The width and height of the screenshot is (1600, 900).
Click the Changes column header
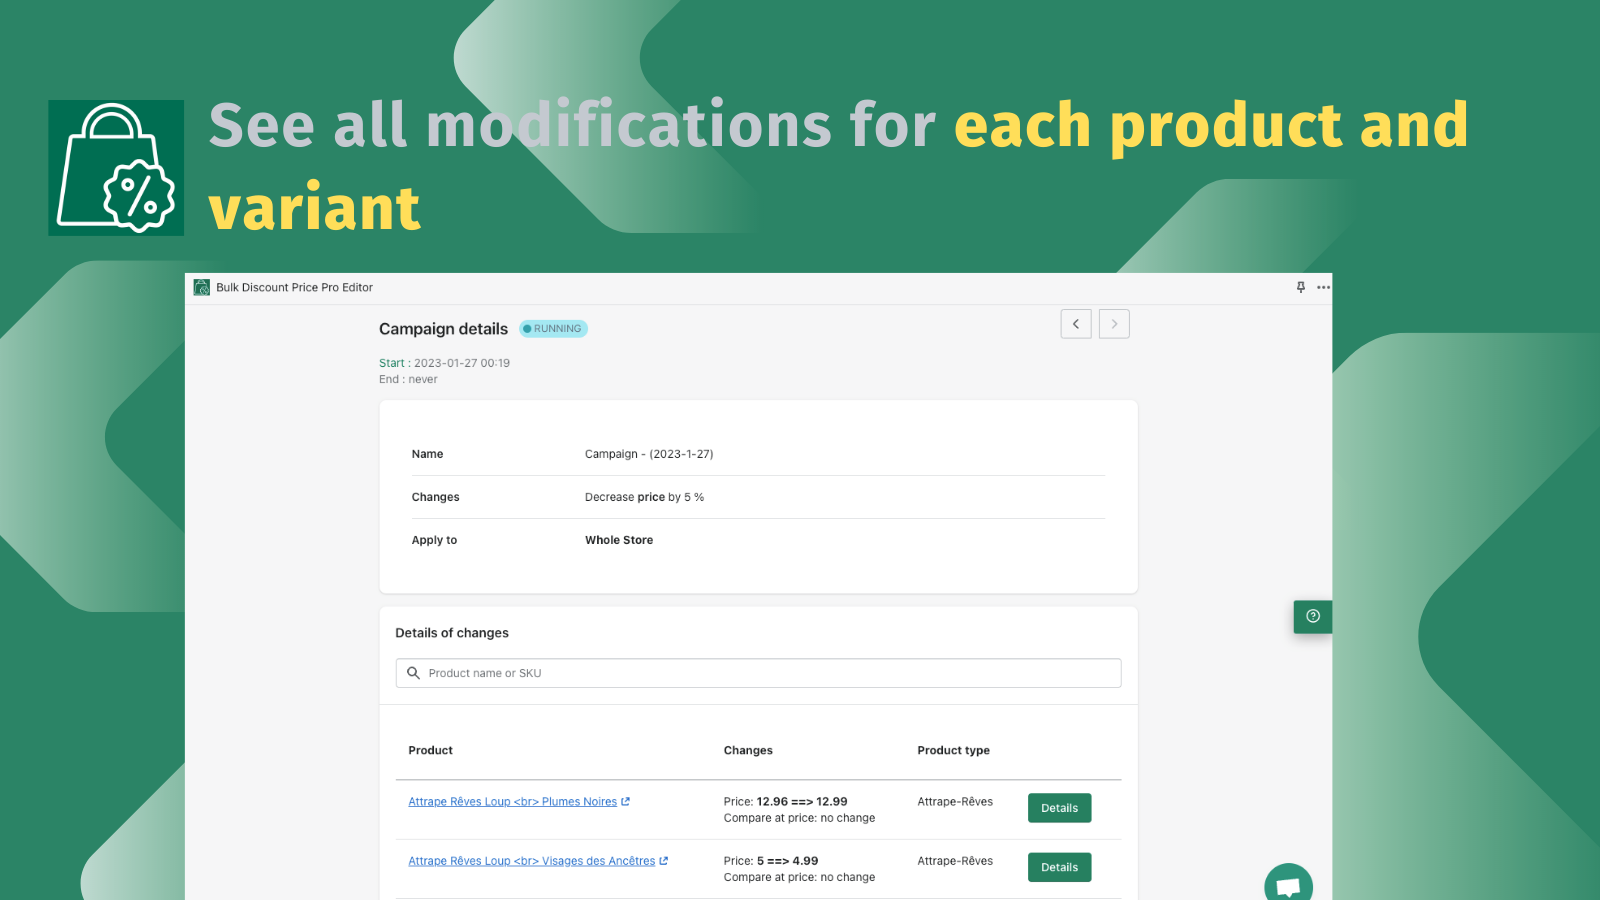click(x=748, y=750)
